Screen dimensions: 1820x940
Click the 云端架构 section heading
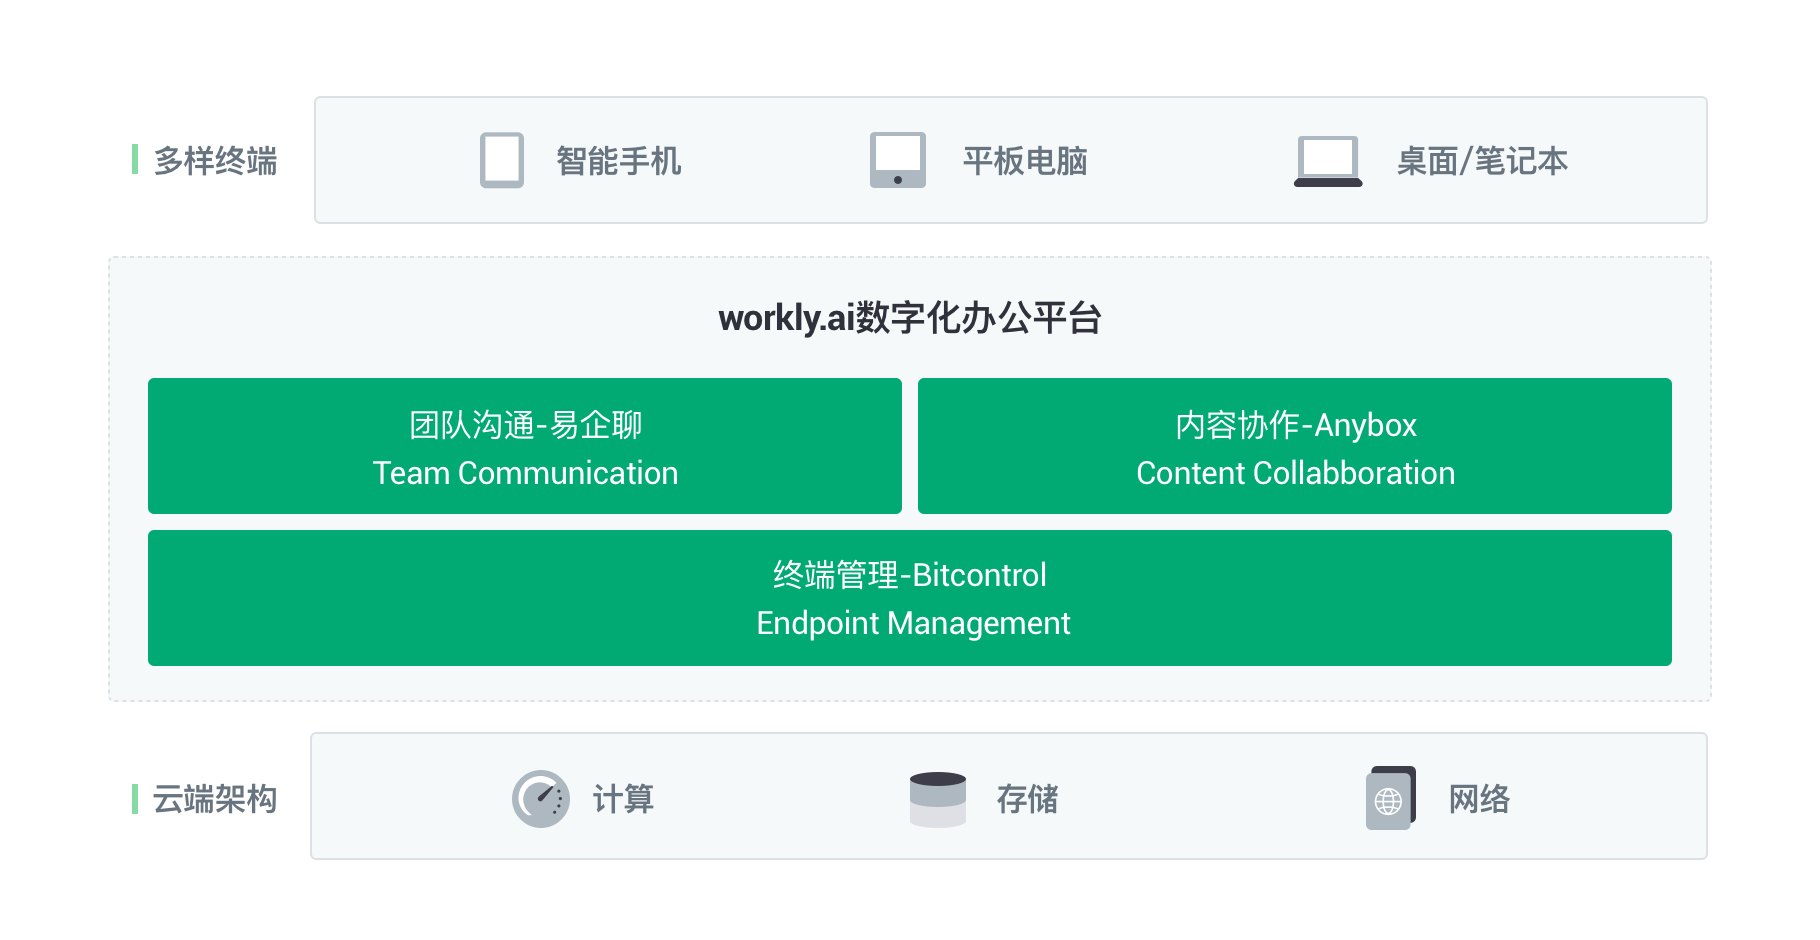click(x=215, y=799)
